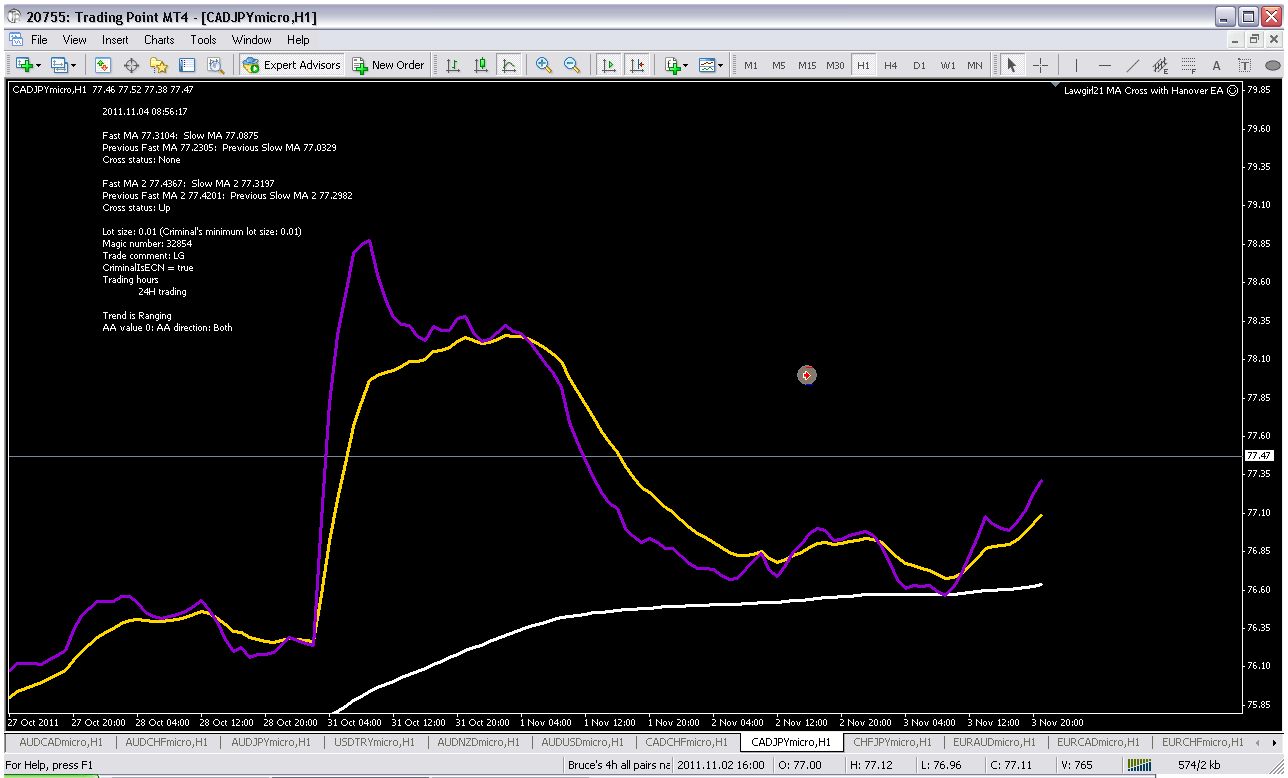Select the equidistant channel tool
This screenshot has width=1288, height=778.
point(1160,65)
